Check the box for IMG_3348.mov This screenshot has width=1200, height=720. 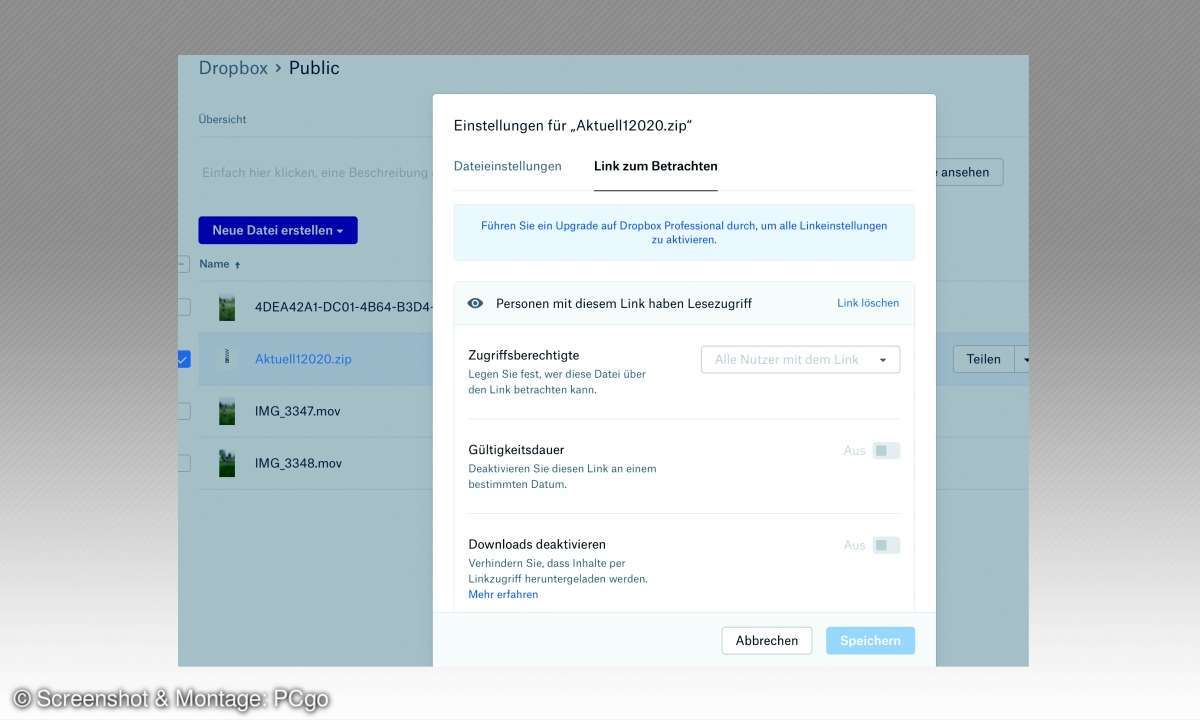(x=184, y=463)
